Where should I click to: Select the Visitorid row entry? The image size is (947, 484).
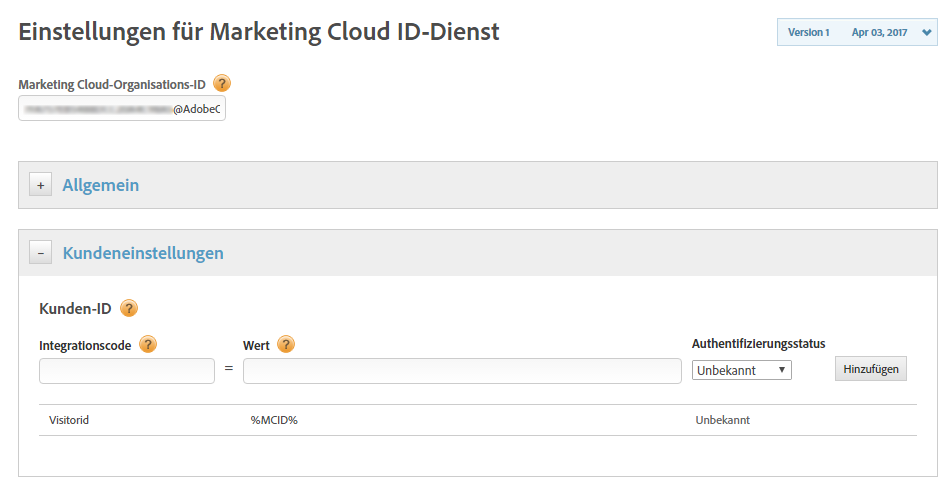[69, 420]
